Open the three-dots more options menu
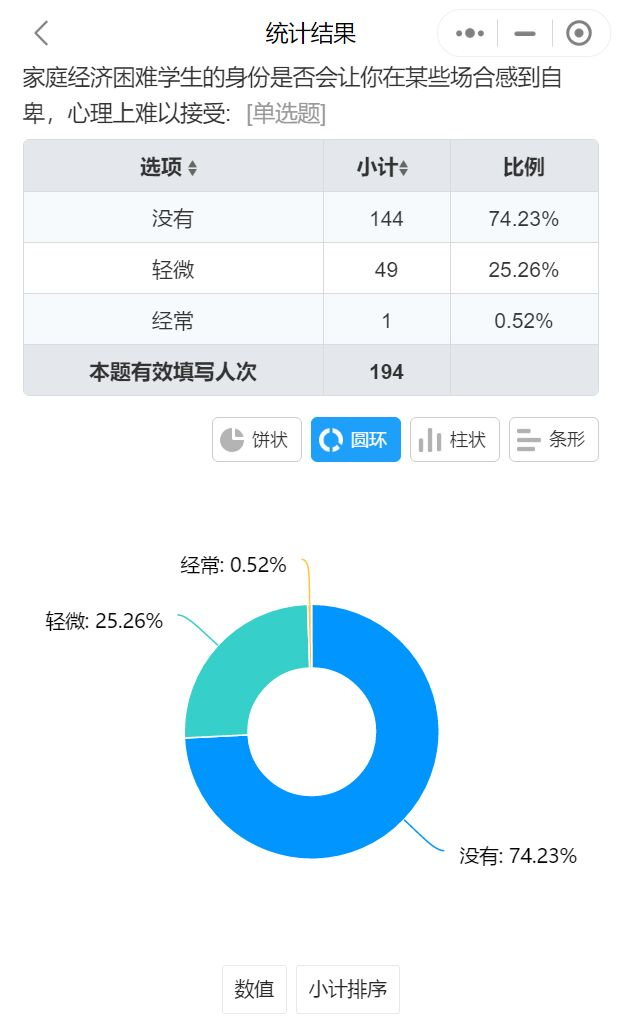Viewport: 621px width, 1020px height. tap(469, 33)
